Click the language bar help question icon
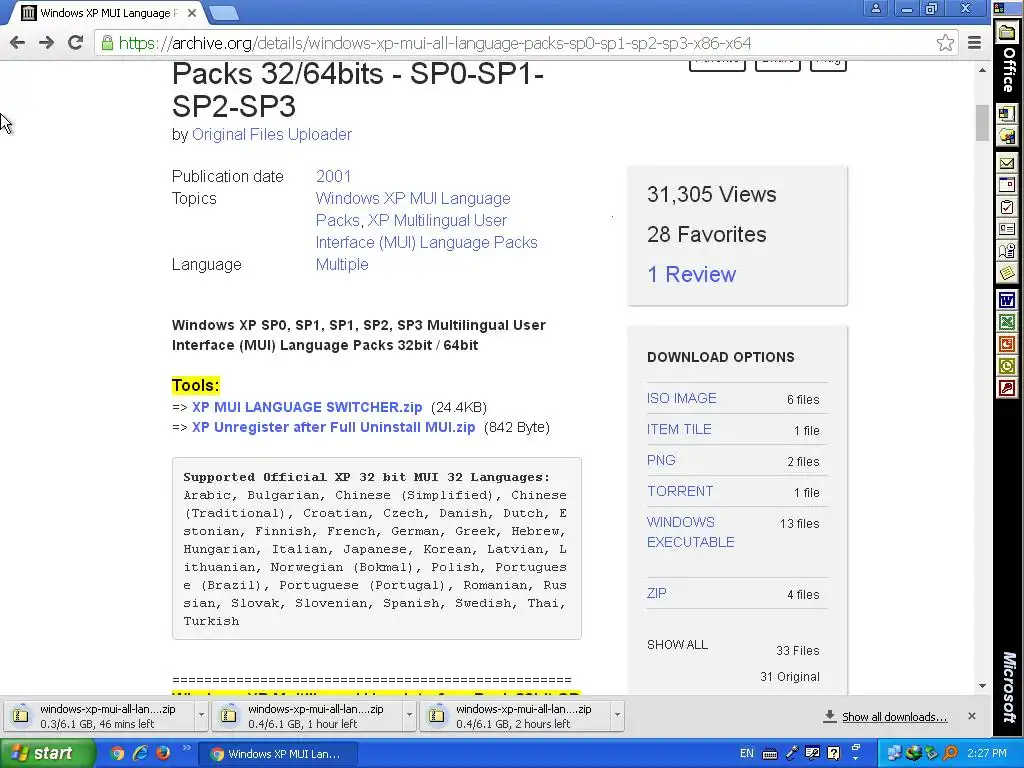The width and height of the screenshot is (1024, 768). point(833,753)
